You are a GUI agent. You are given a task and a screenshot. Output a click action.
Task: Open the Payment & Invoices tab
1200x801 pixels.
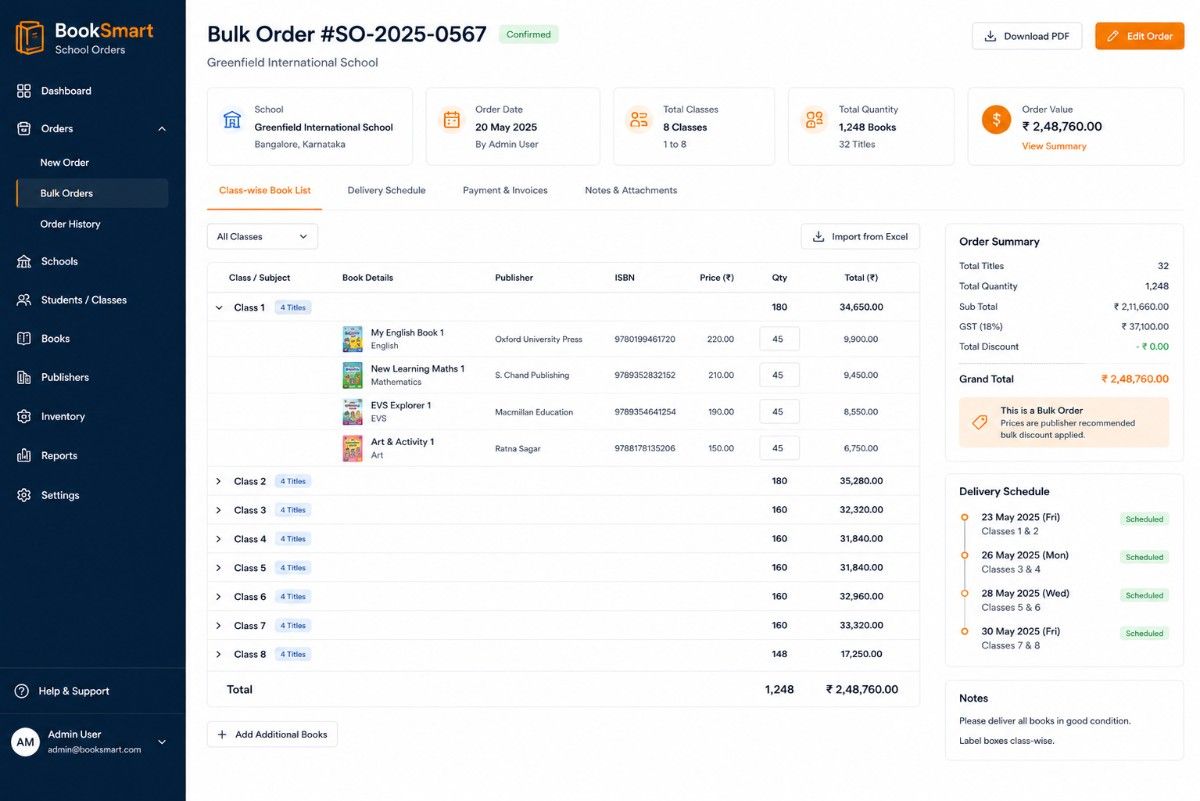coord(505,190)
